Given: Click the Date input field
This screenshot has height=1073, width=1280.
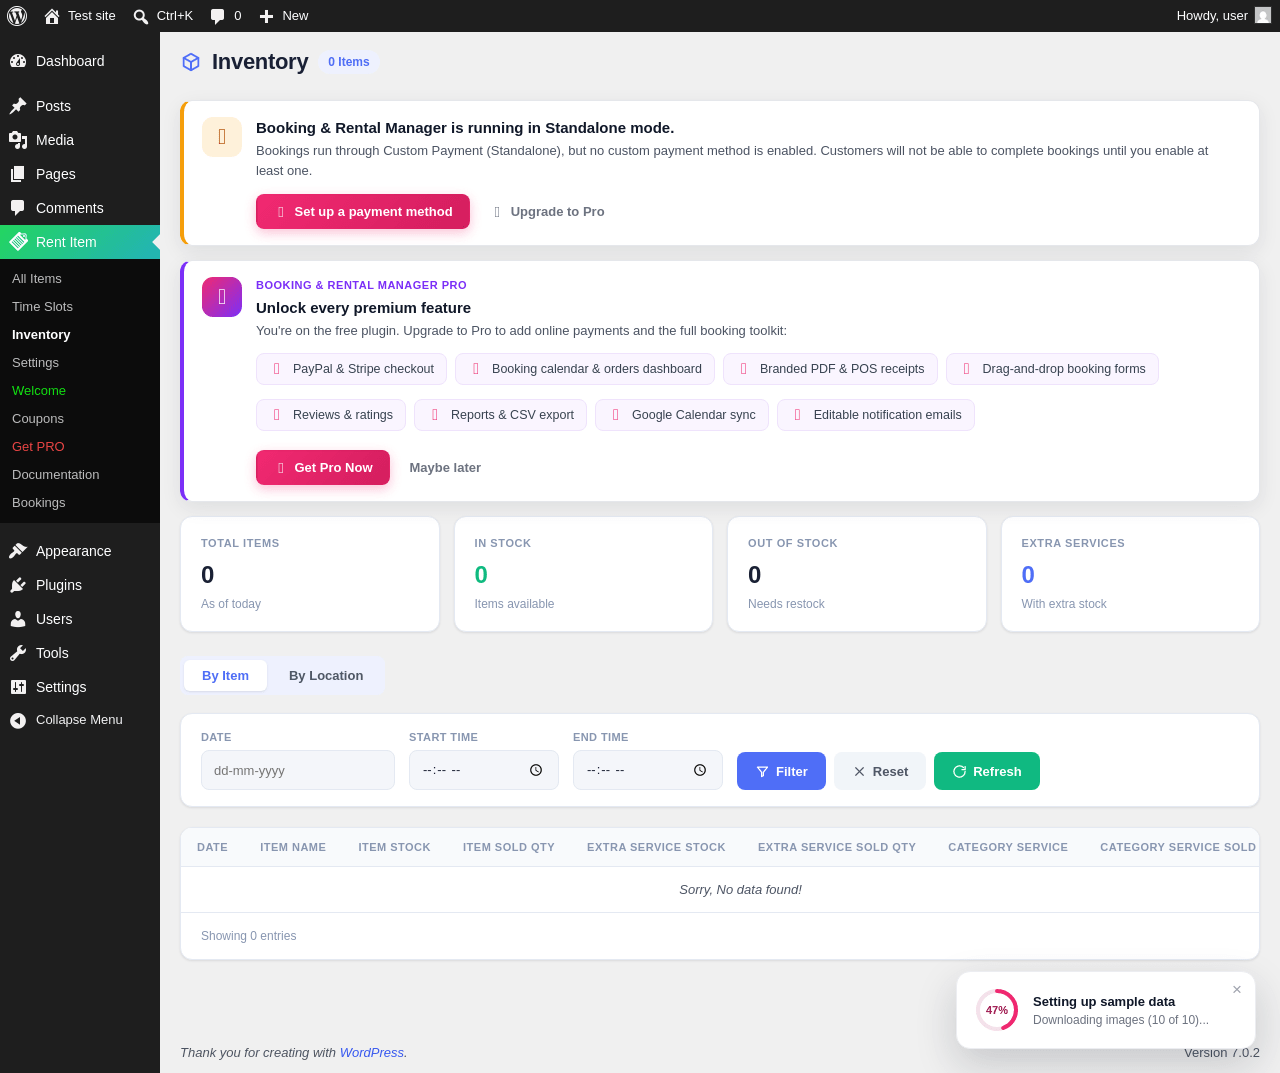Looking at the screenshot, I should click(x=298, y=770).
